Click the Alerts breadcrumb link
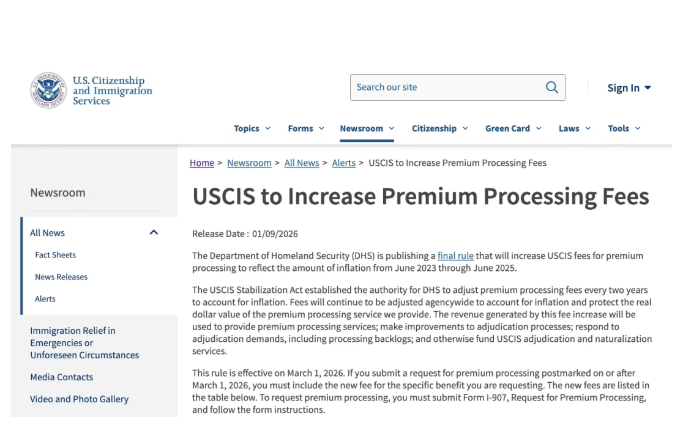The height and width of the screenshot is (433, 676). [343, 163]
